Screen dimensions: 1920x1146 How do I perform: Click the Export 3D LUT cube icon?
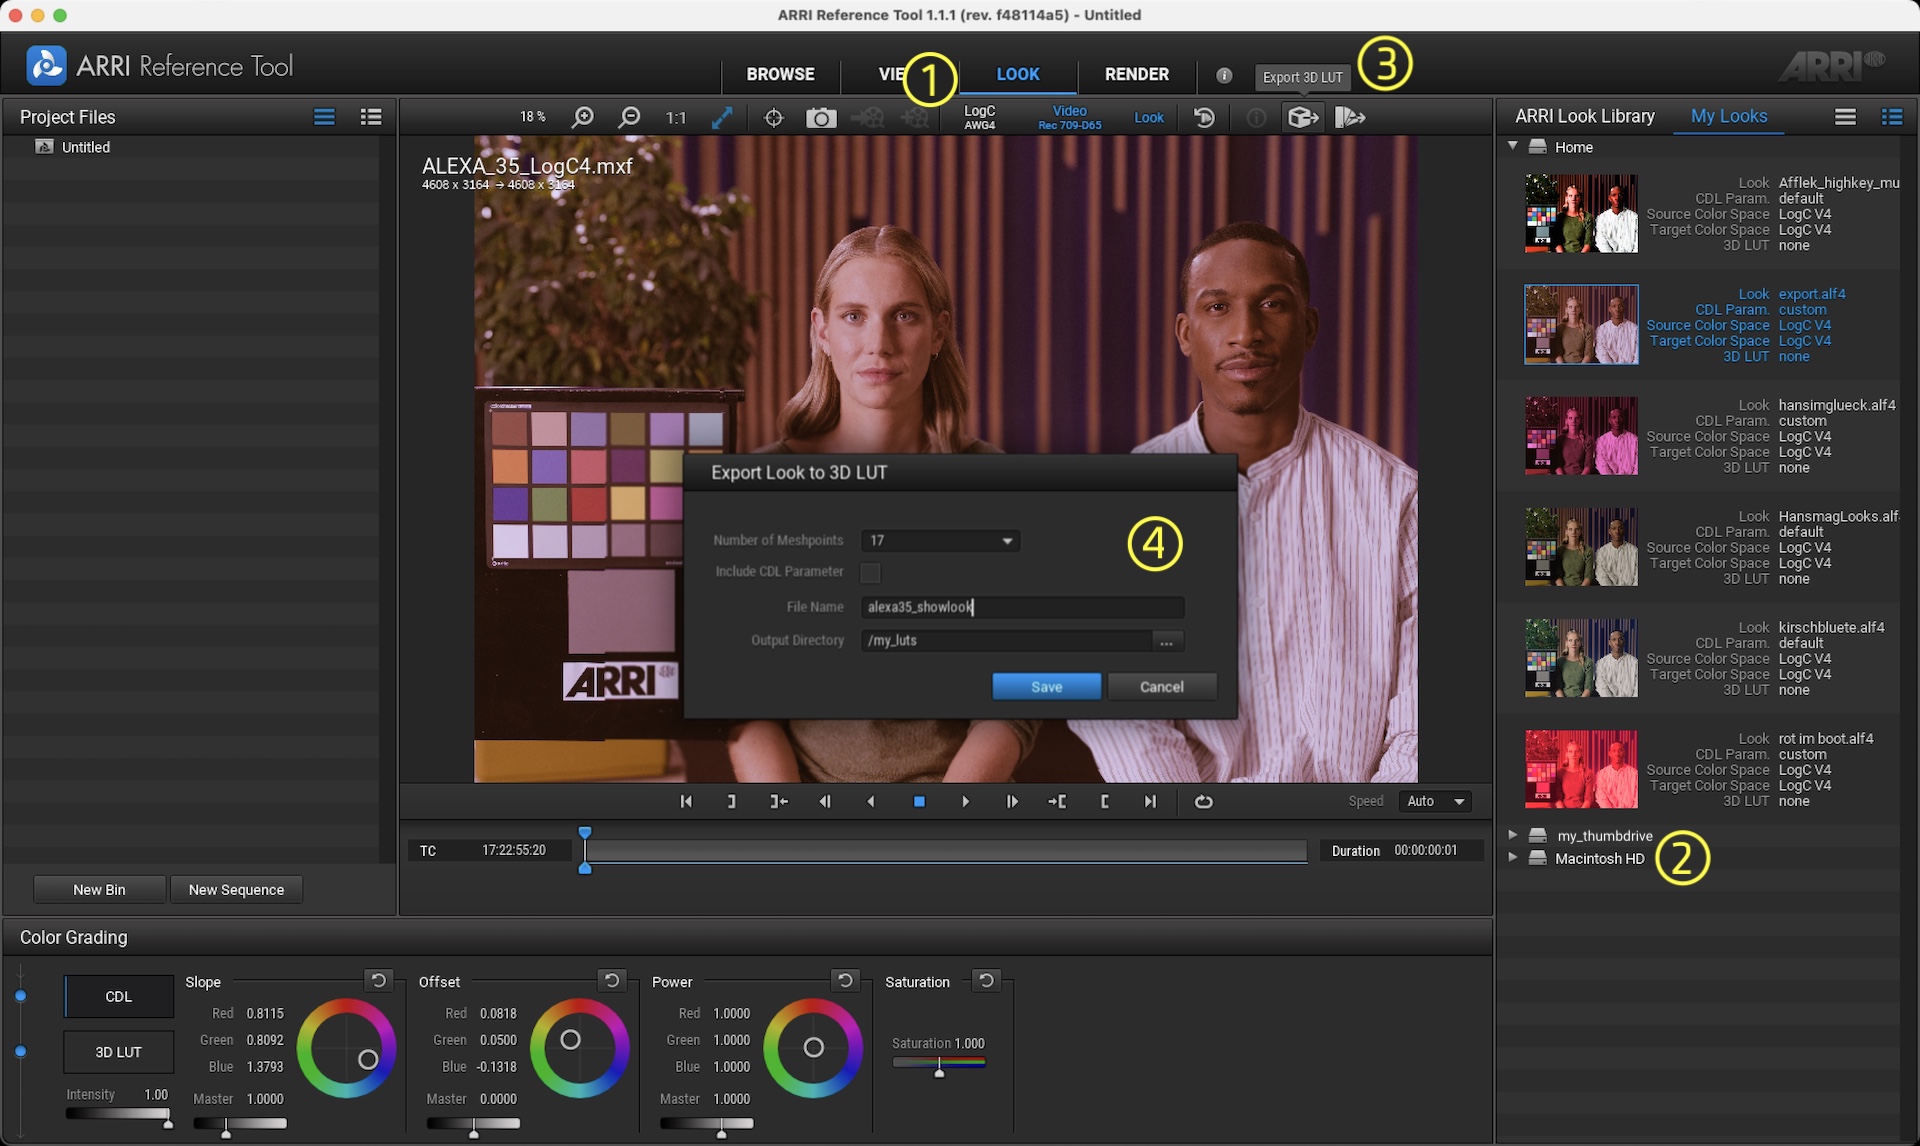point(1302,118)
